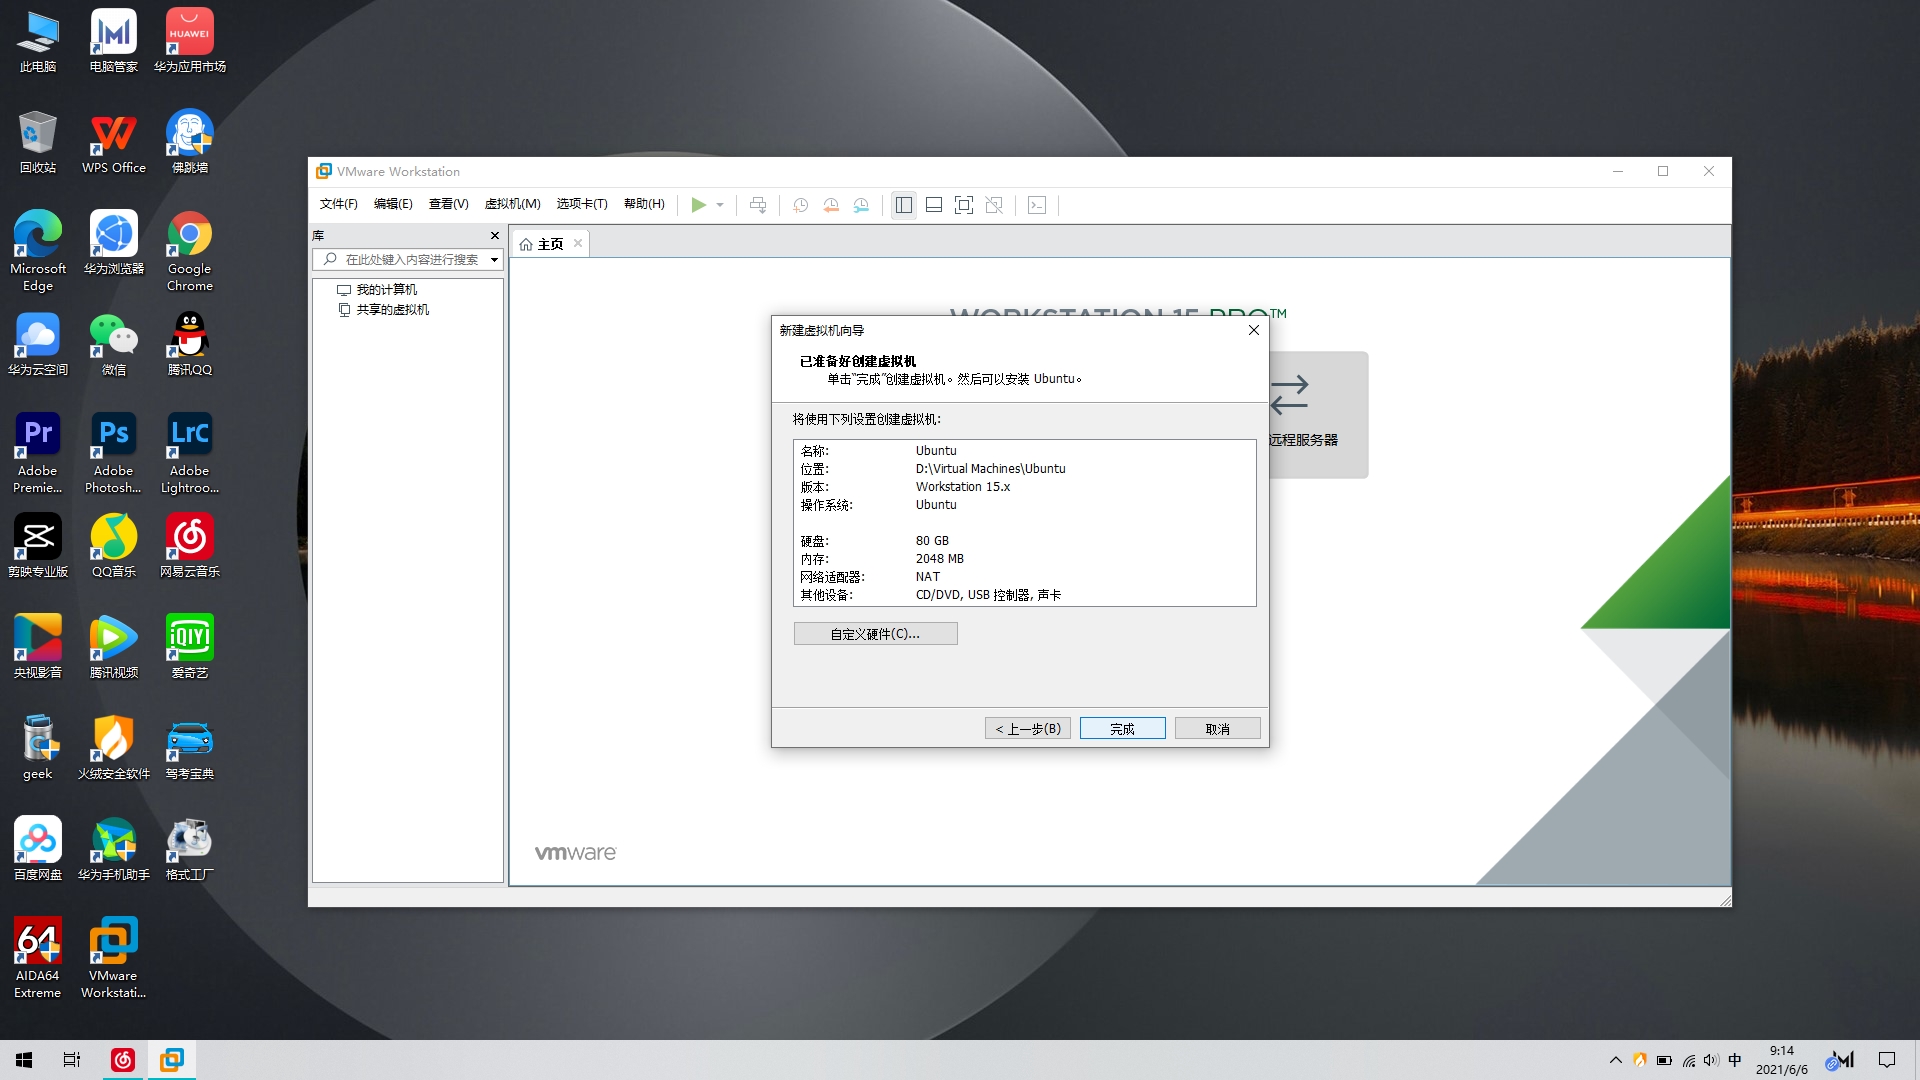Click the Workstation 15.x version value
This screenshot has width=1920, height=1080.
click(963, 487)
